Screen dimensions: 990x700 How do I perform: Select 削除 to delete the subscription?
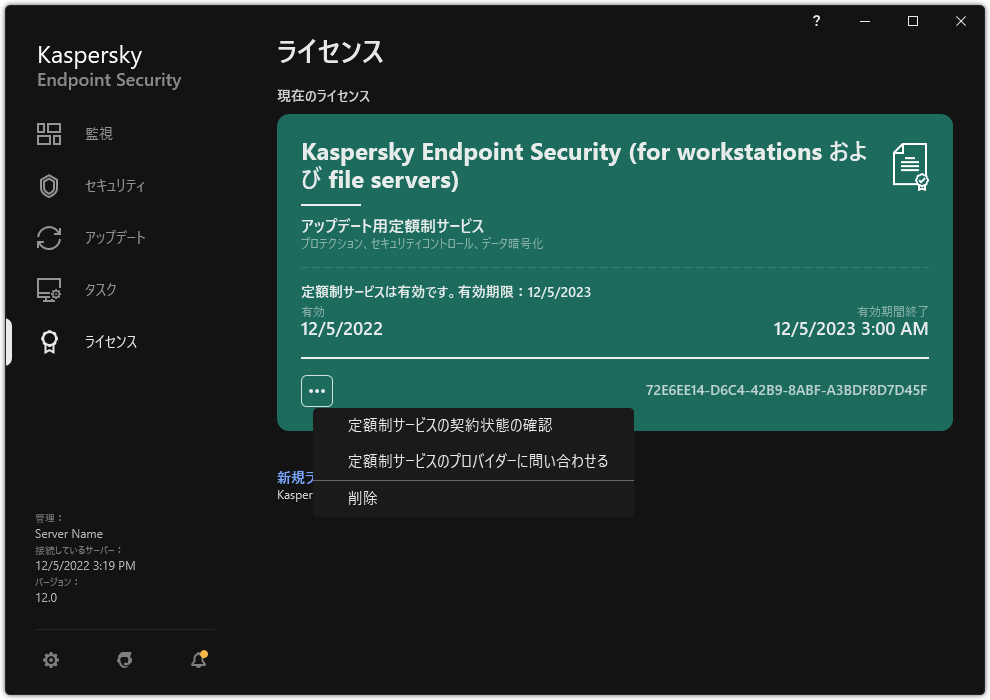tap(363, 497)
